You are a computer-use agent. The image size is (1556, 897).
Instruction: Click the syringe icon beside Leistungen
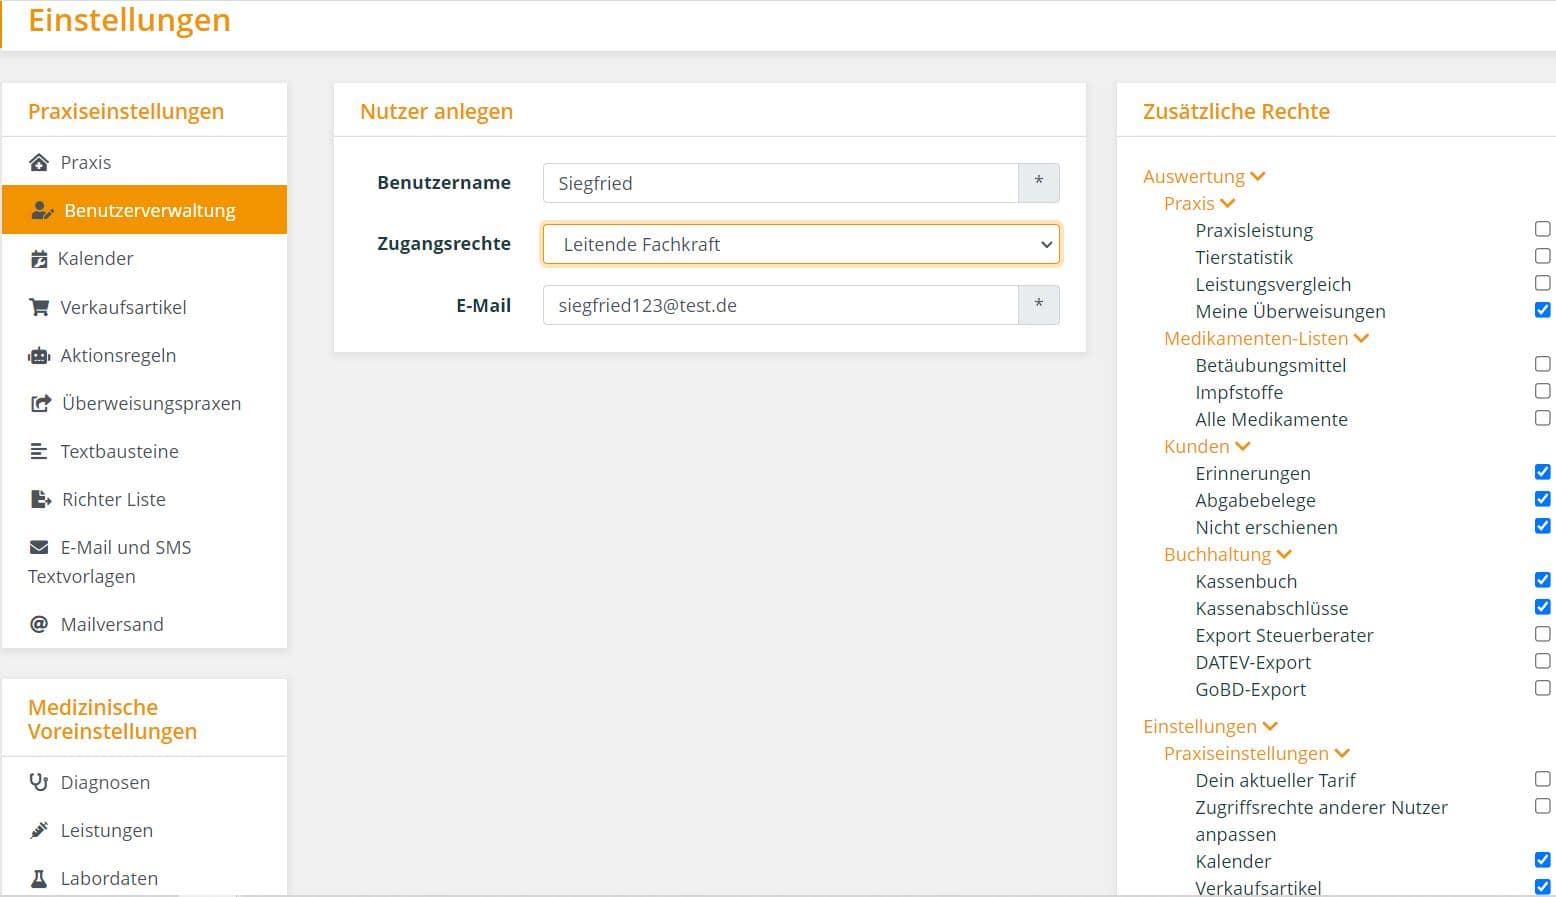tap(39, 830)
